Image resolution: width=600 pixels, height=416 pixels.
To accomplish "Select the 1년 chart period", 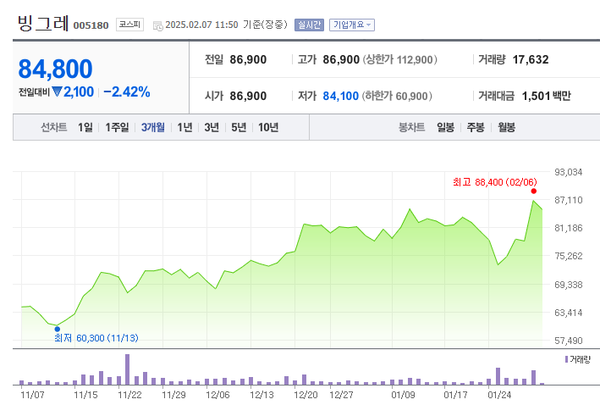I will (x=185, y=127).
